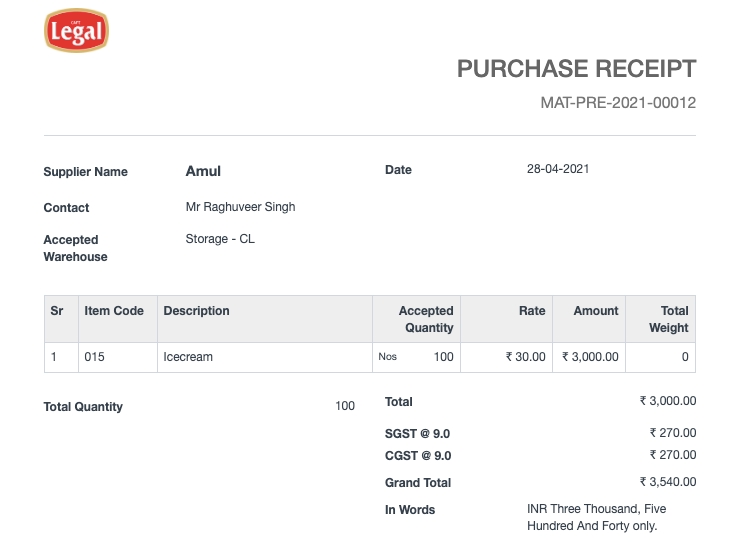Click the Description column header
Screen dimensions: 745x545
[x=196, y=311]
